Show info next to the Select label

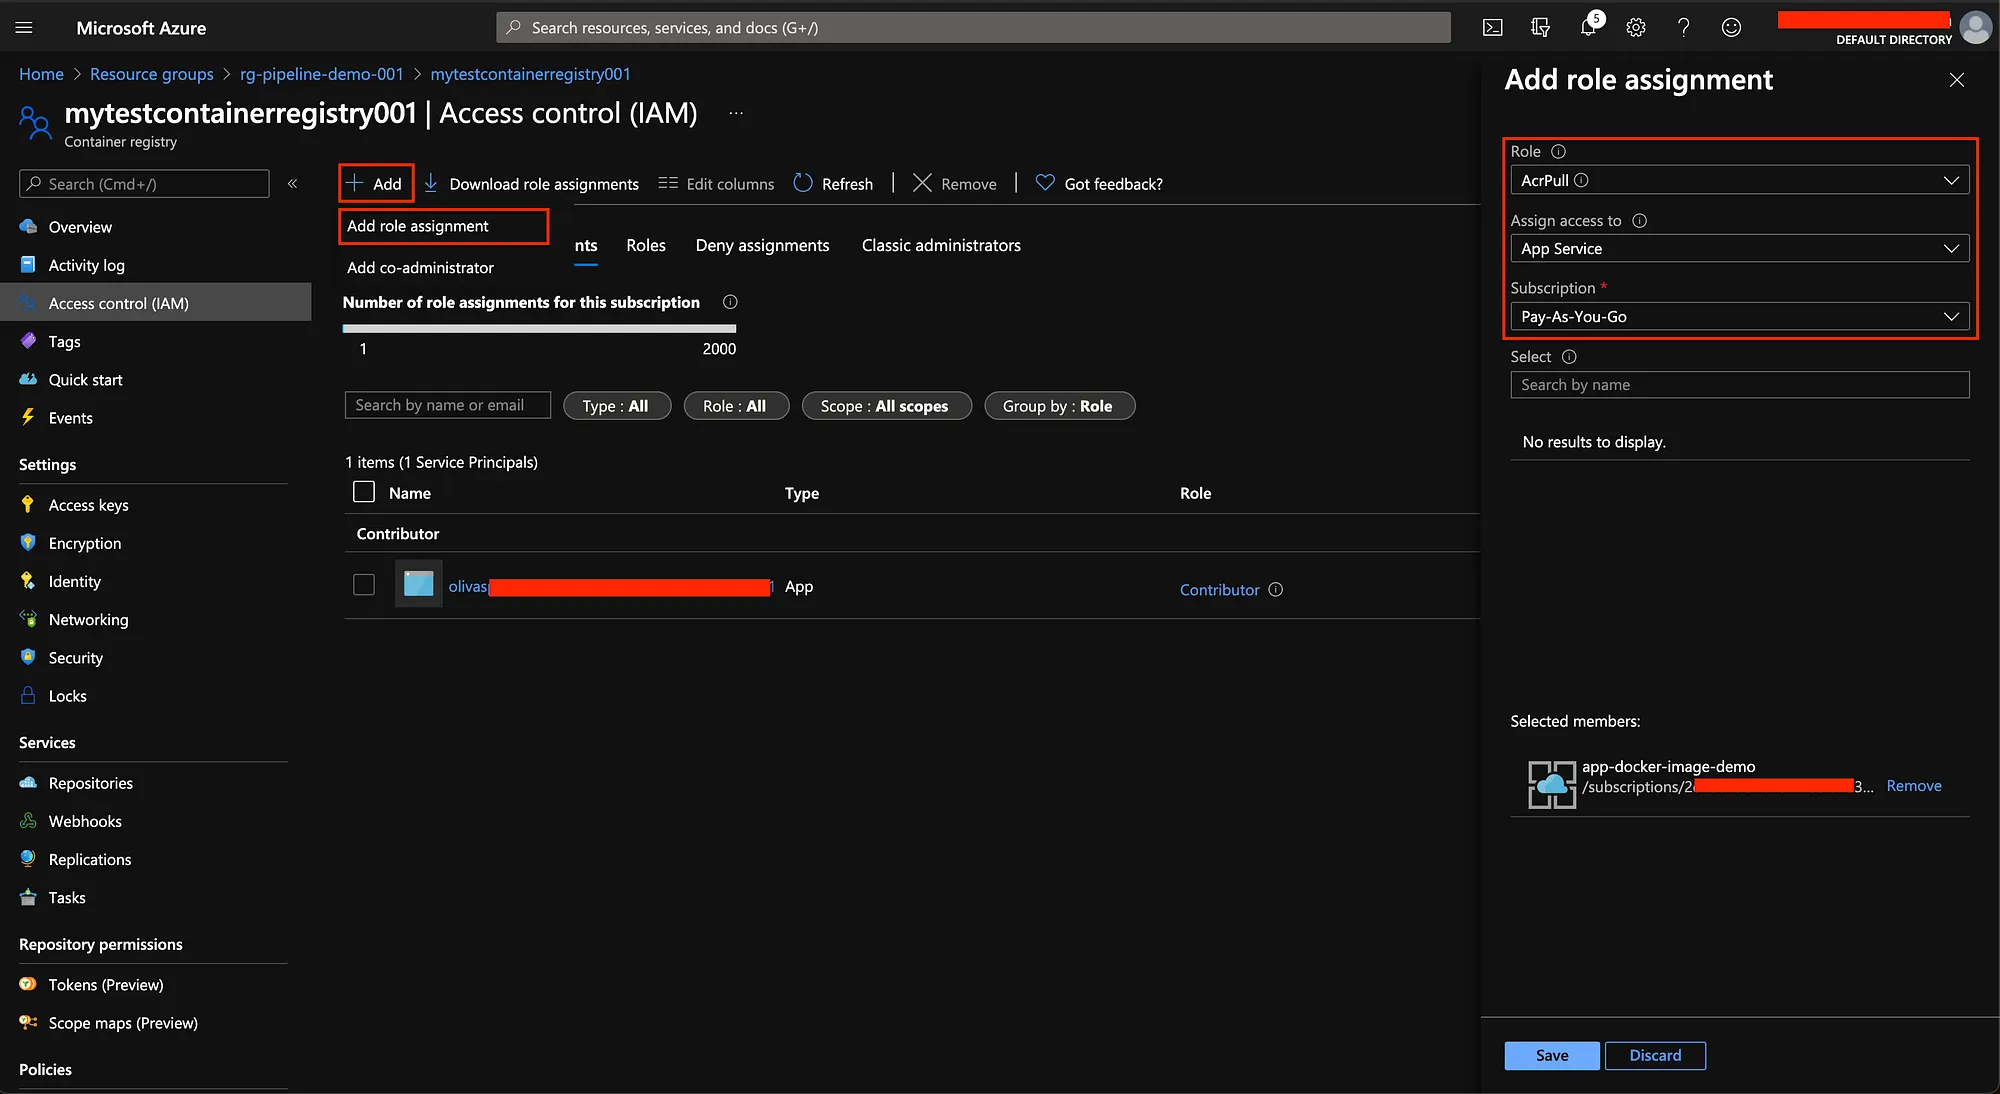click(1569, 357)
